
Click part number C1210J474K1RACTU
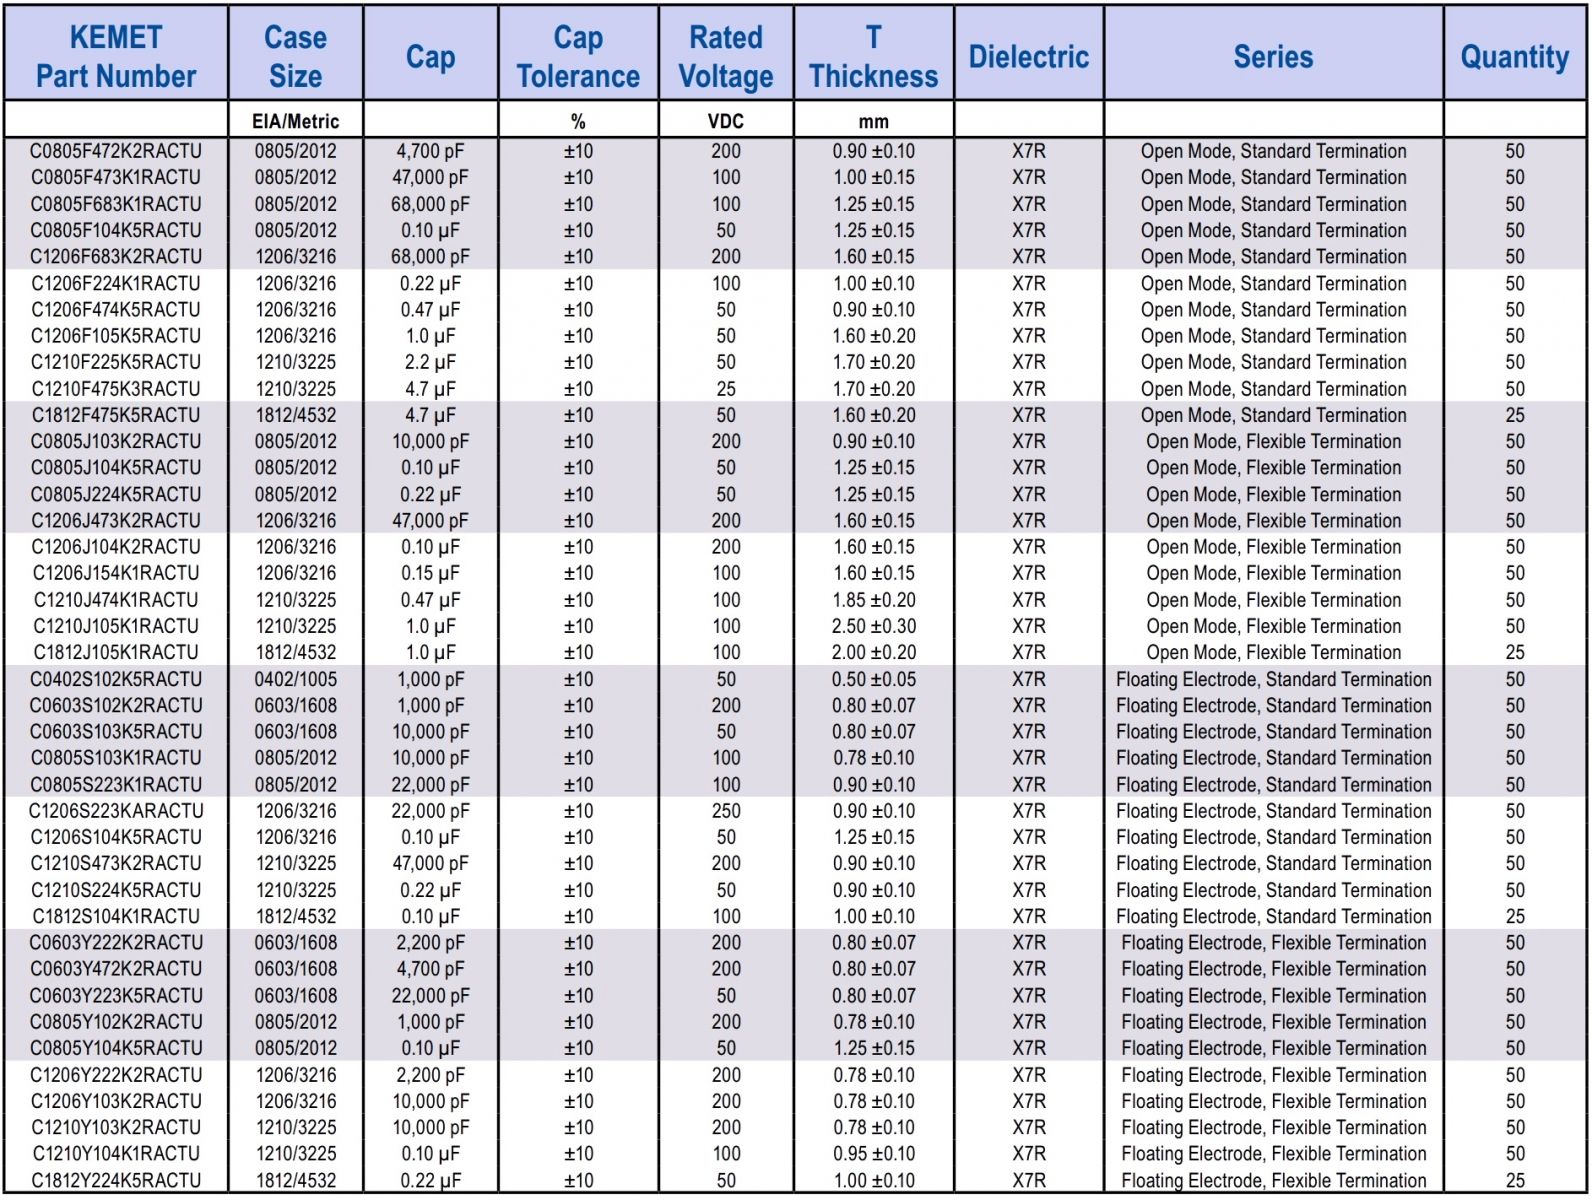(116, 600)
